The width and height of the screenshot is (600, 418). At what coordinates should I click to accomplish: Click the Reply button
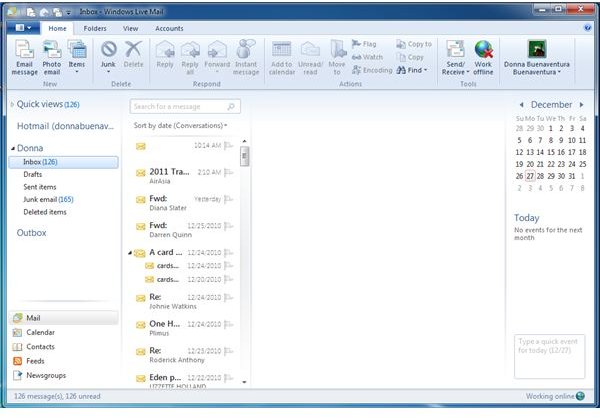click(x=165, y=54)
